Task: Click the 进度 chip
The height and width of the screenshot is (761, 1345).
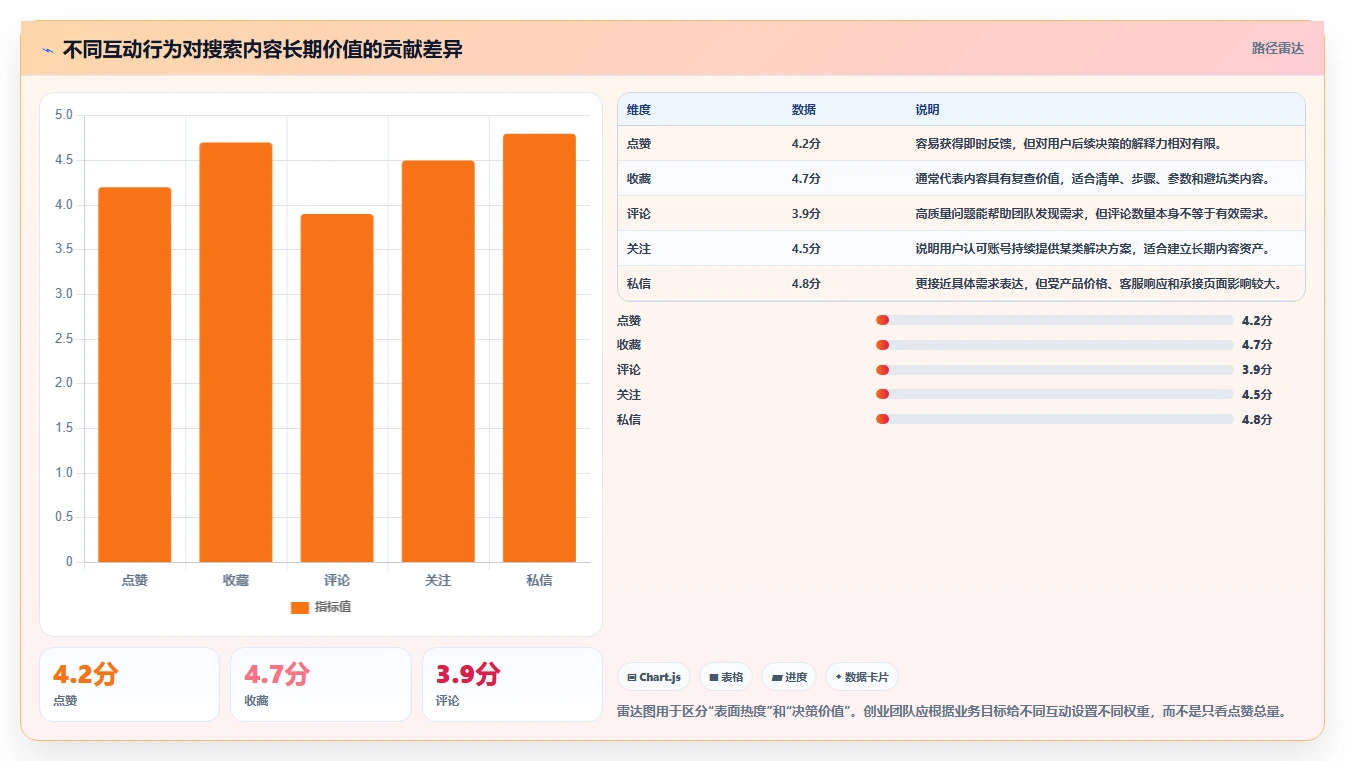Action: [789, 677]
